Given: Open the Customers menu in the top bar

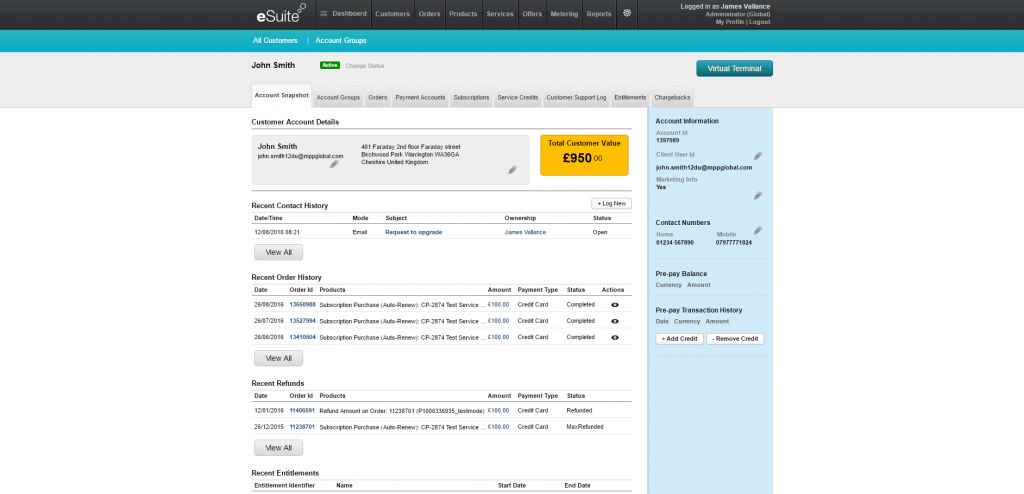Looking at the screenshot, I should click(x=392, y=14).
